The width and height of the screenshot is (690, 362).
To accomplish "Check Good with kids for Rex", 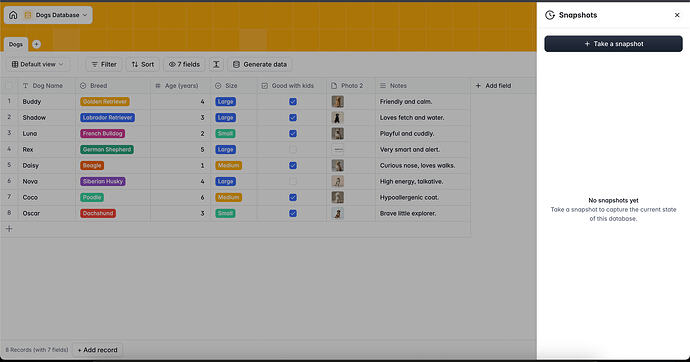I will pyautogui.click(x=293, y=150).
